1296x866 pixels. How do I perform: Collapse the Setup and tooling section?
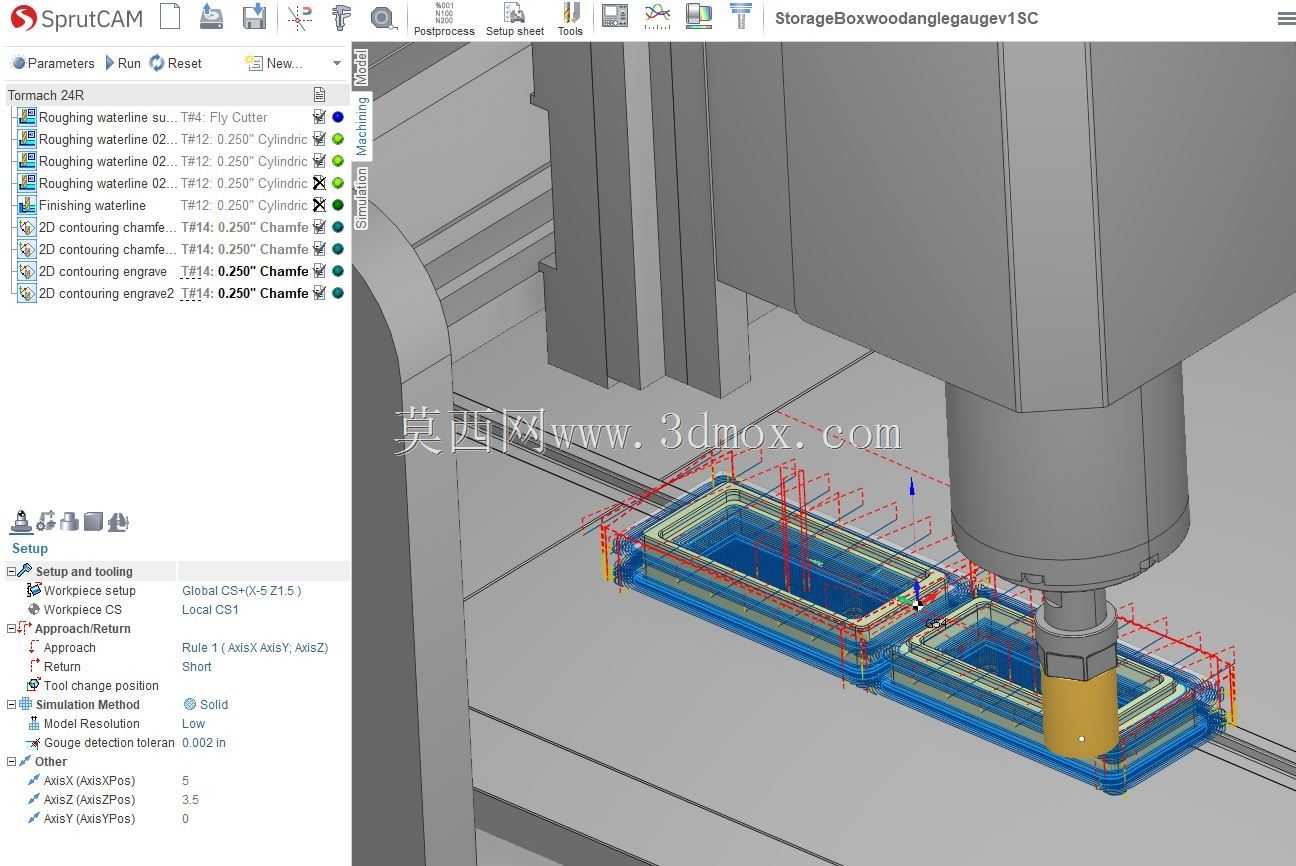11,571
